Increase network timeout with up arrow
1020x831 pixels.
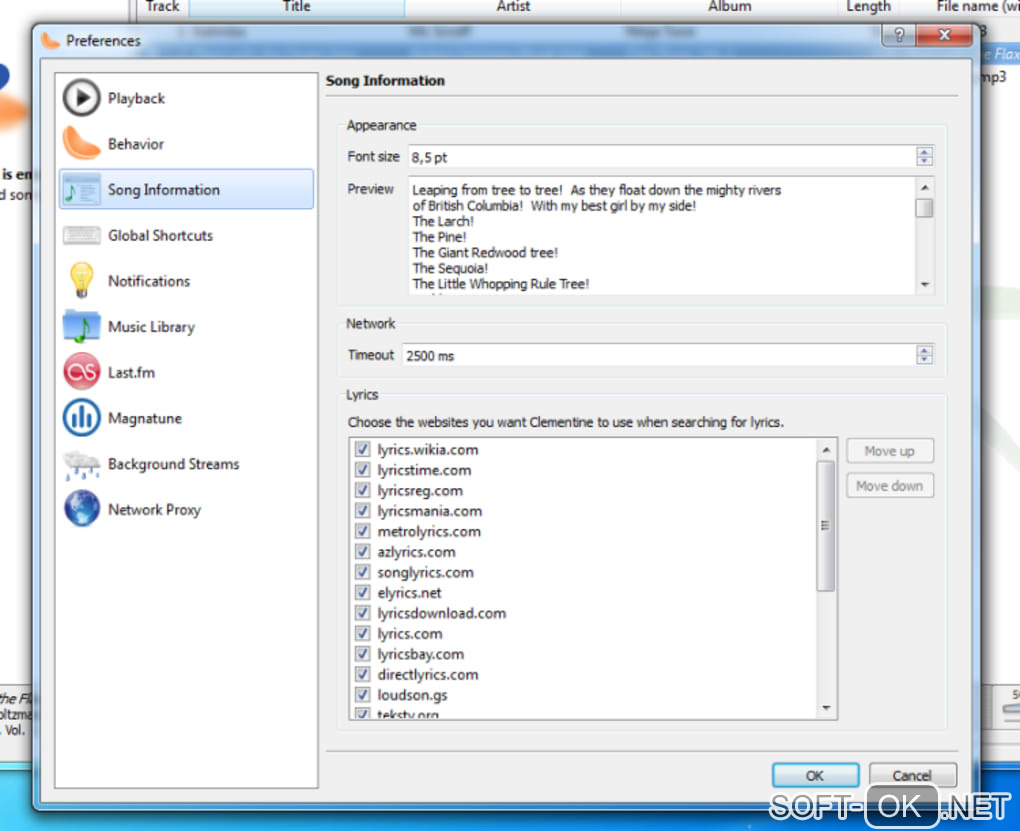pos(924,350)
